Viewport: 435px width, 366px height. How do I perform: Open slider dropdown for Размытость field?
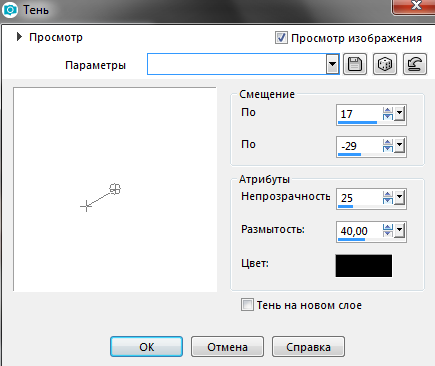coord(400,231)
